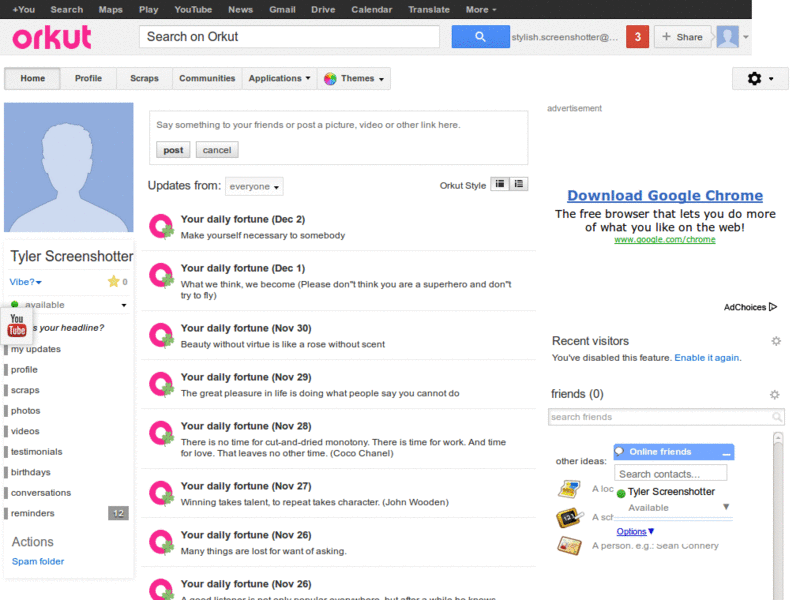Viewport: 800px width, 600px height.
Task: Click the green available status dot
Action: (x=15, y=305)
